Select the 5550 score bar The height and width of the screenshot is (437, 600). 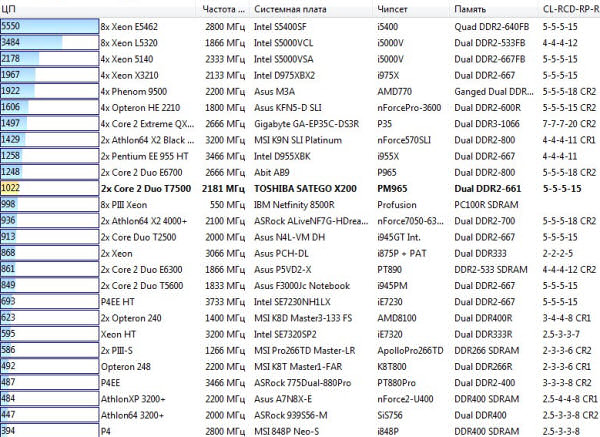[x=49, y=26]
